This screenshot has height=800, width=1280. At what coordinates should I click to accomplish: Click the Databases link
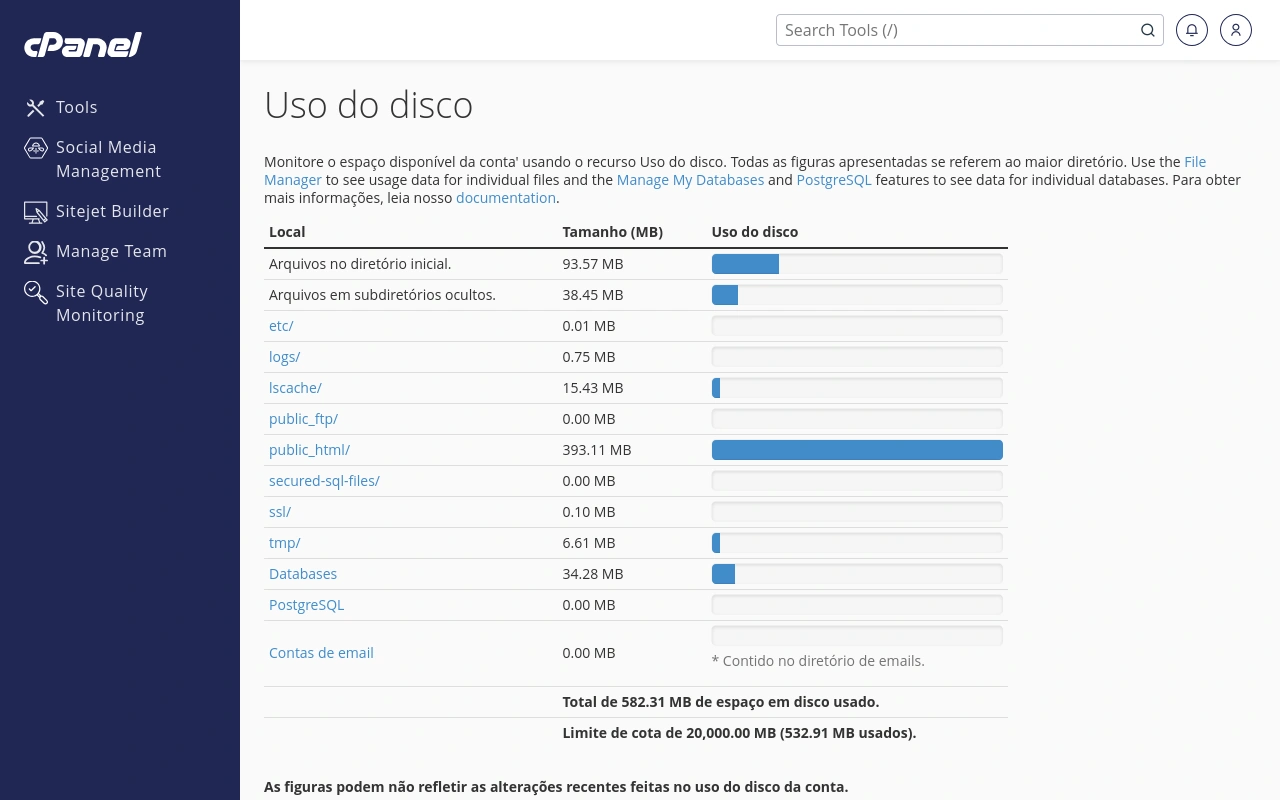303,573
